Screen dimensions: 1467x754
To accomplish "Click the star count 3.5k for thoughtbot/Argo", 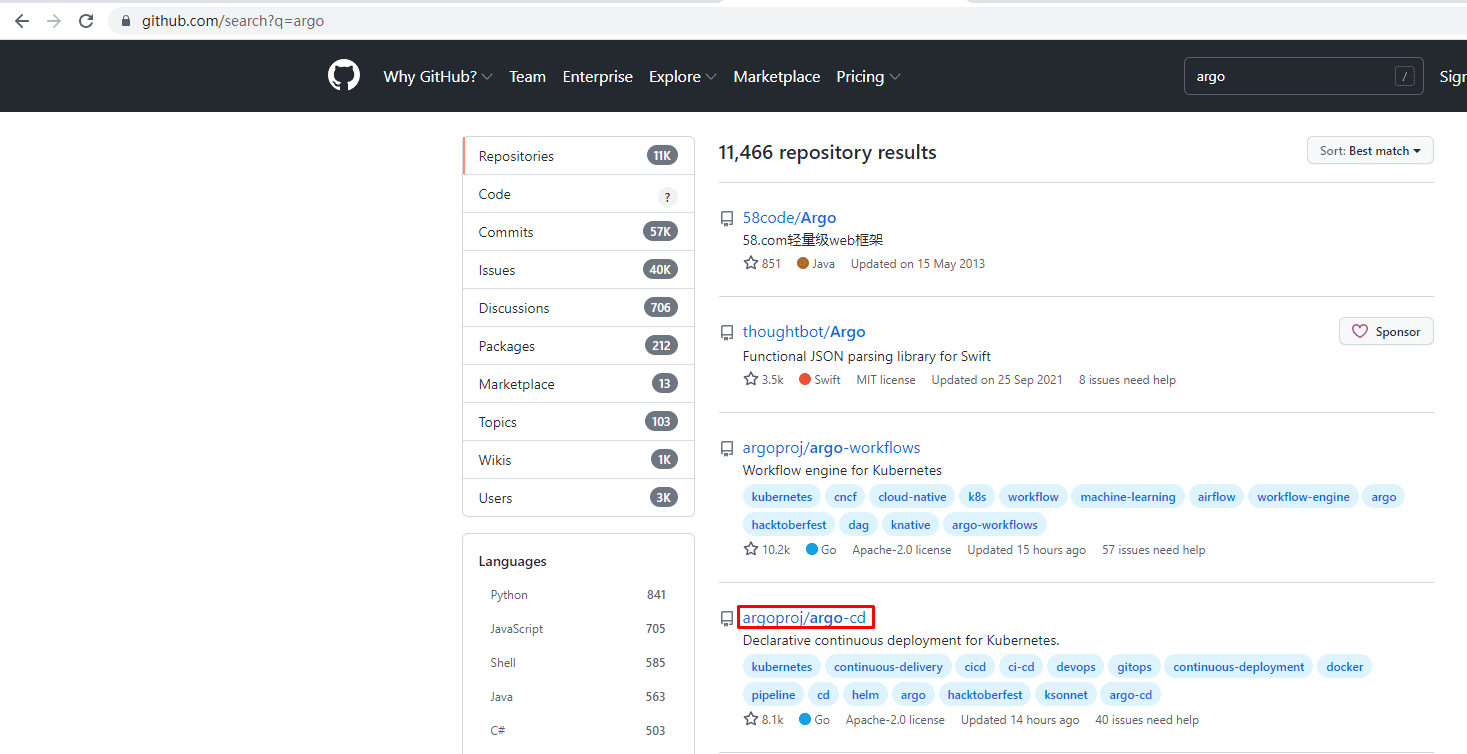I will (763, 379).
